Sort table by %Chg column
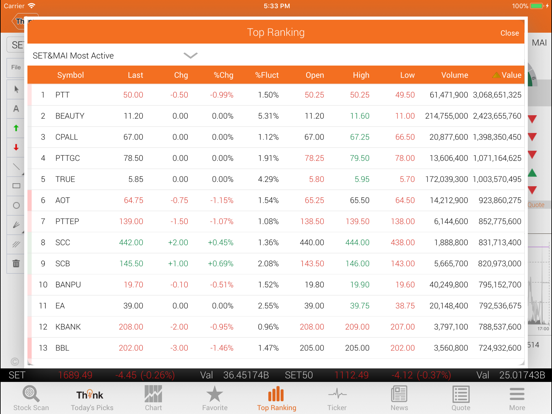 224,75
